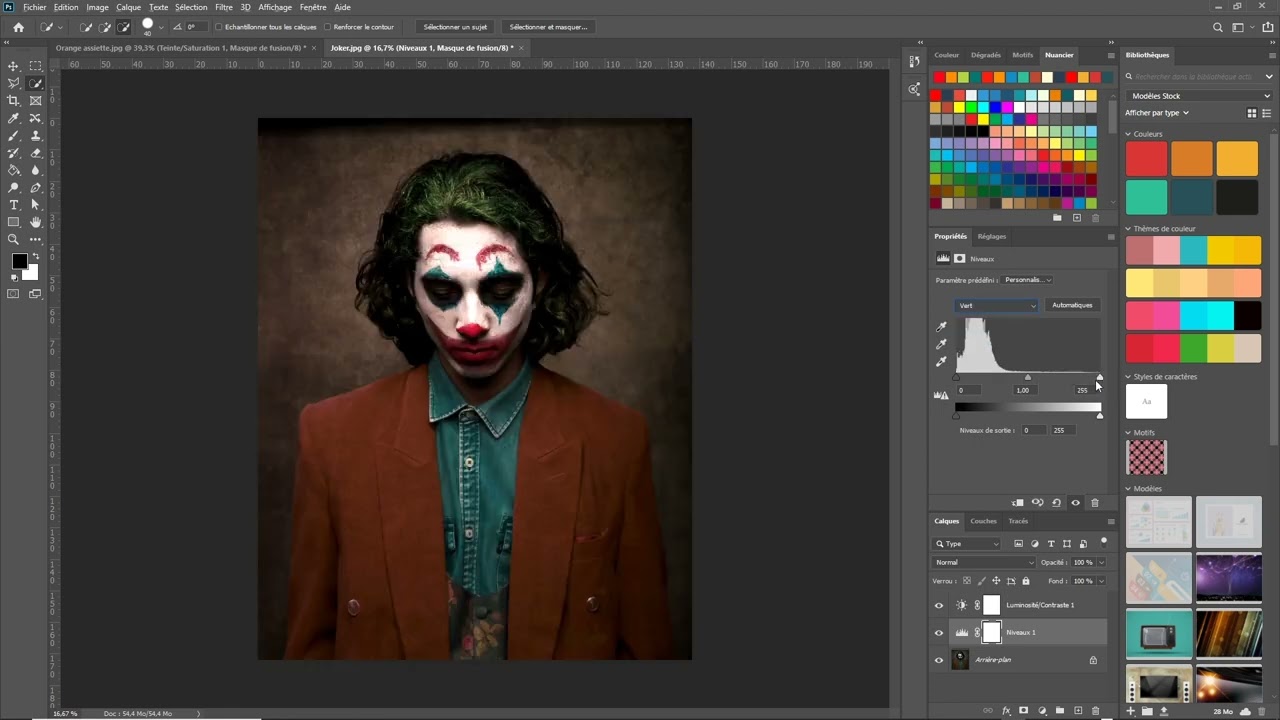Pick the red swatch under Couleurs library

1146,159
